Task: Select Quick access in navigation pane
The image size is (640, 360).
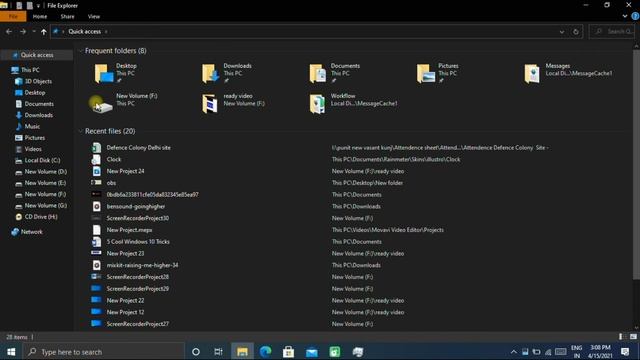Action: [x=37, y=55]
